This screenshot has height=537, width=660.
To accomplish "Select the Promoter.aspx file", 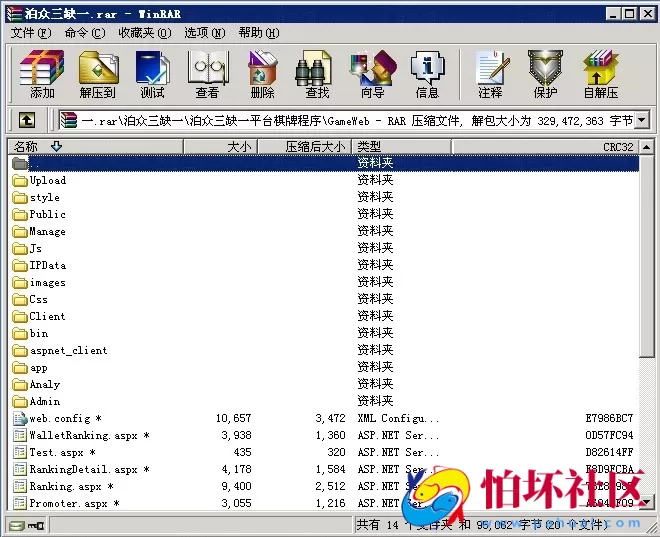I will 66,503.
